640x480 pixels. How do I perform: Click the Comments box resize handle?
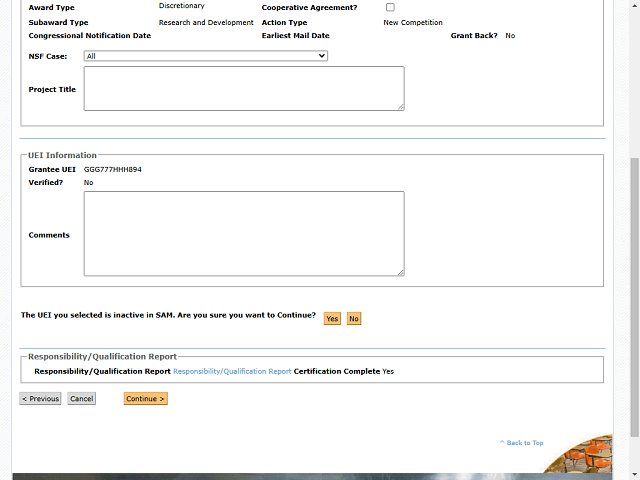(401, 272)
